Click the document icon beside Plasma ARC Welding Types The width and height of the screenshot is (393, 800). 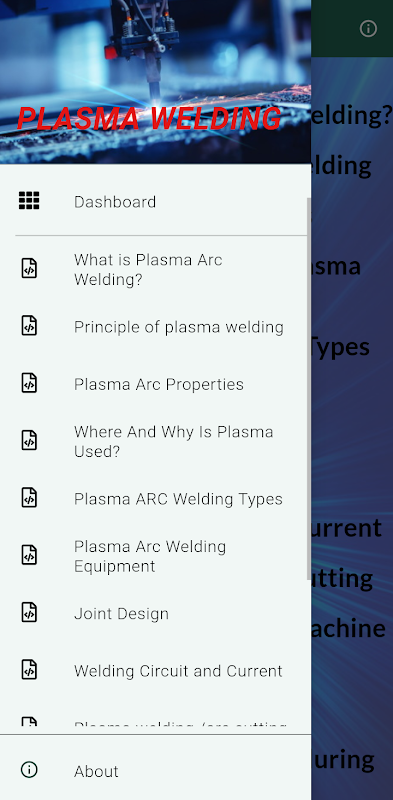[x=29, y=497]
